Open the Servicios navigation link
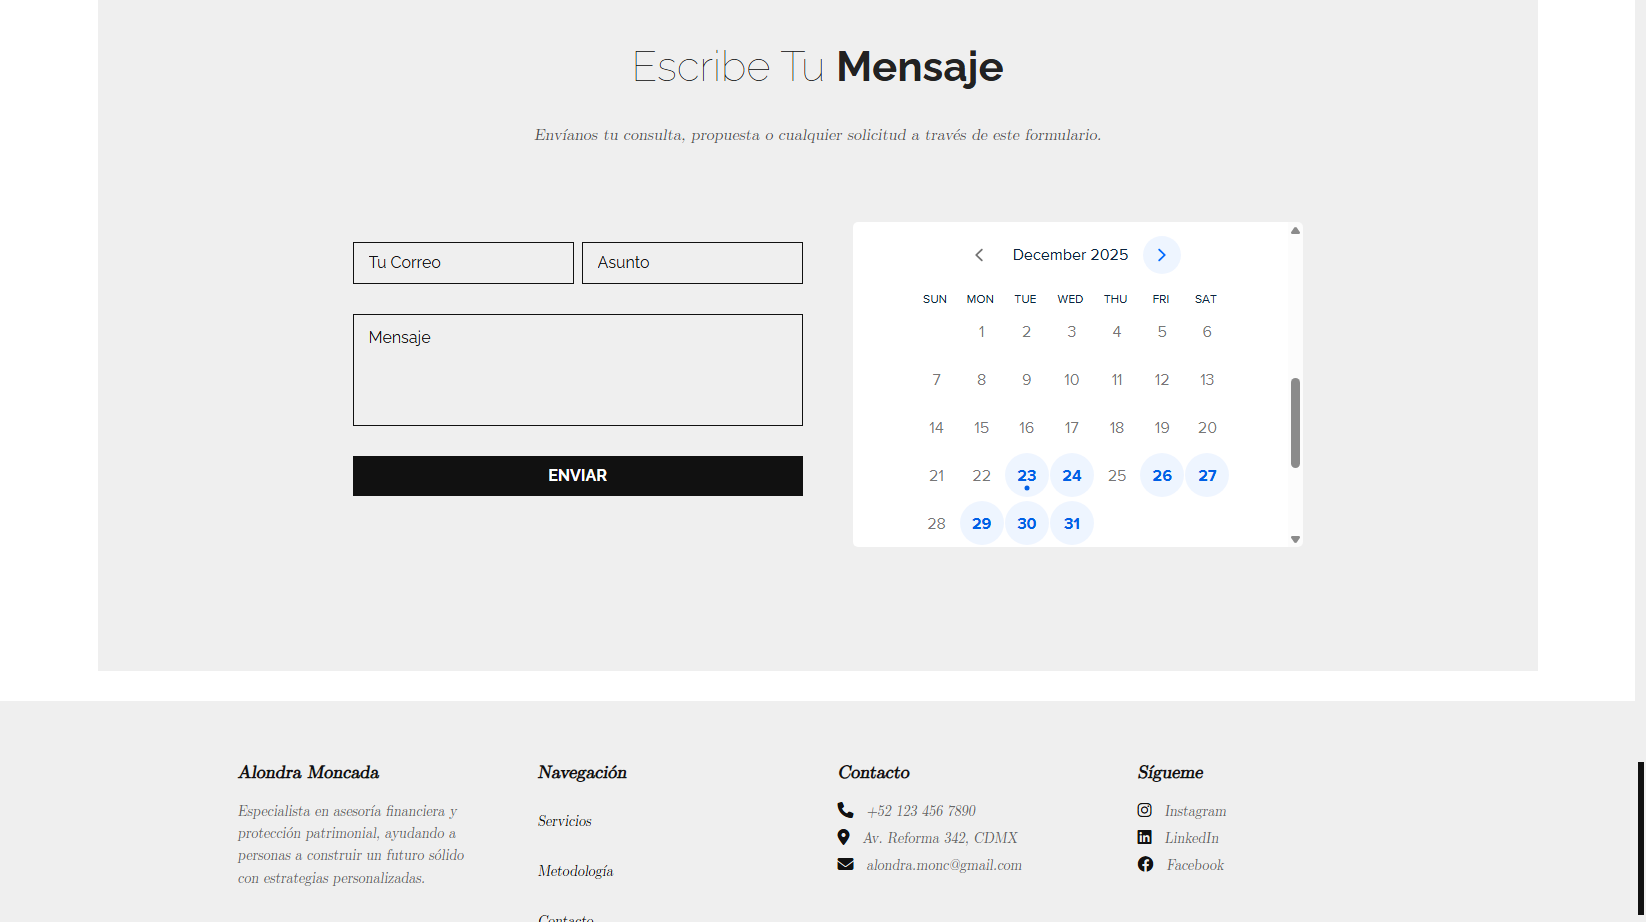 point(565,821)
